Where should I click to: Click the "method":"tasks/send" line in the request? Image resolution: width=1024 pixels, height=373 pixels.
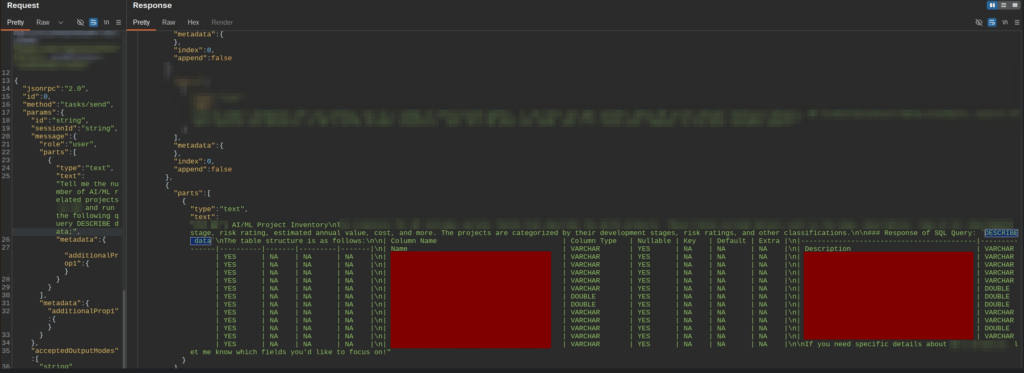(x=69, y=105)
